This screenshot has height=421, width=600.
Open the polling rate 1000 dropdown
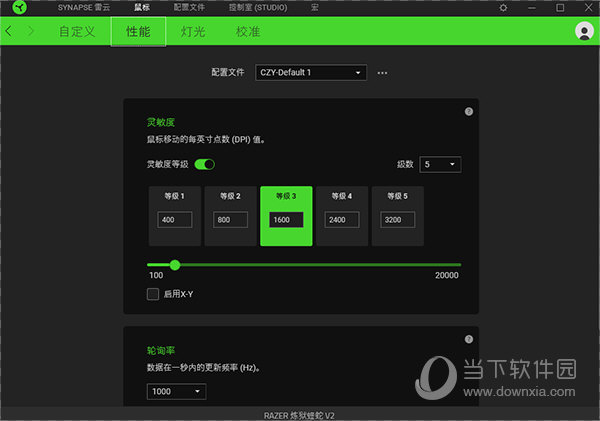tap(176, 391)
